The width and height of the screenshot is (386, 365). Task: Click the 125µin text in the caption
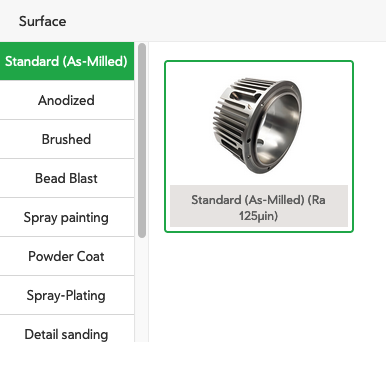point(258,216)
